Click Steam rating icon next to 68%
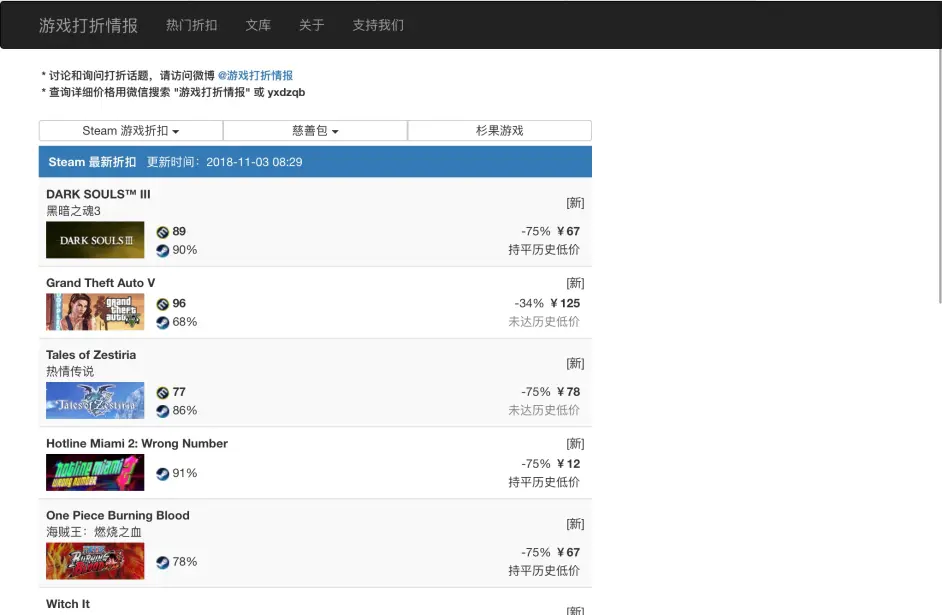942x615 pixels. pyautogui.click(x=162, y=323)
